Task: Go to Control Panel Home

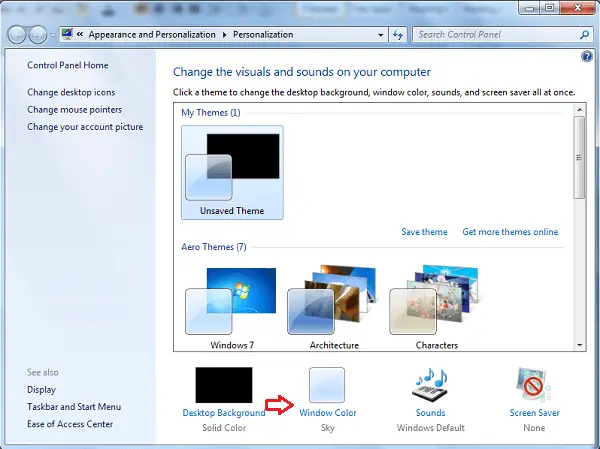Action: pyautogui.click(x=68, y=65)
